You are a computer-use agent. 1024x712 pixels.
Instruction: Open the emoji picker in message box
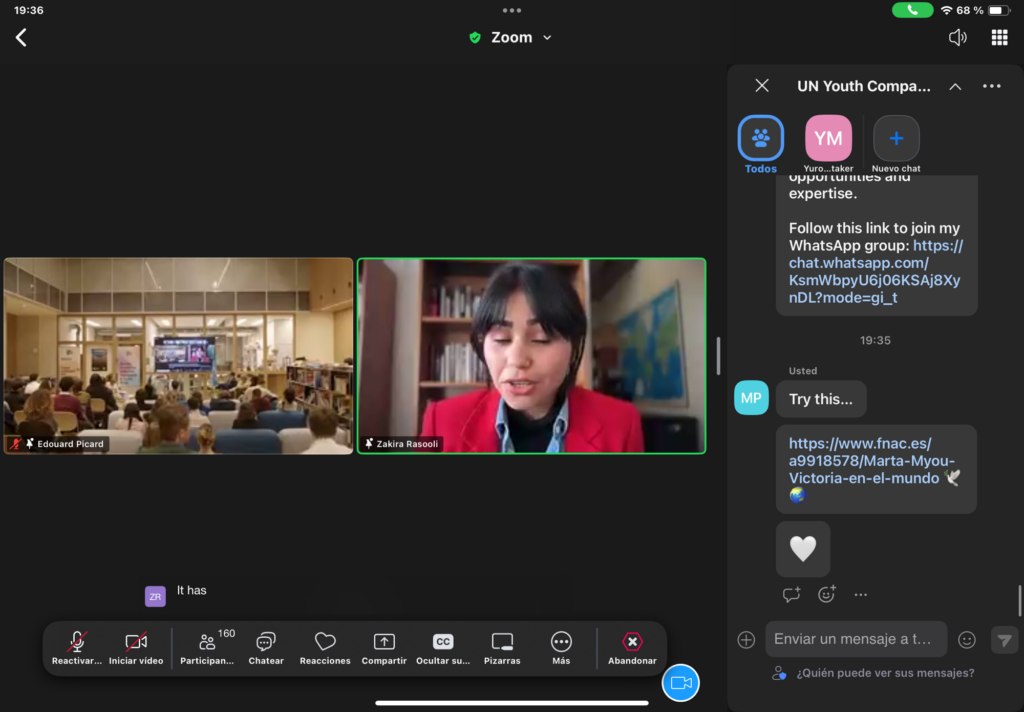click(x=966, y=640)
